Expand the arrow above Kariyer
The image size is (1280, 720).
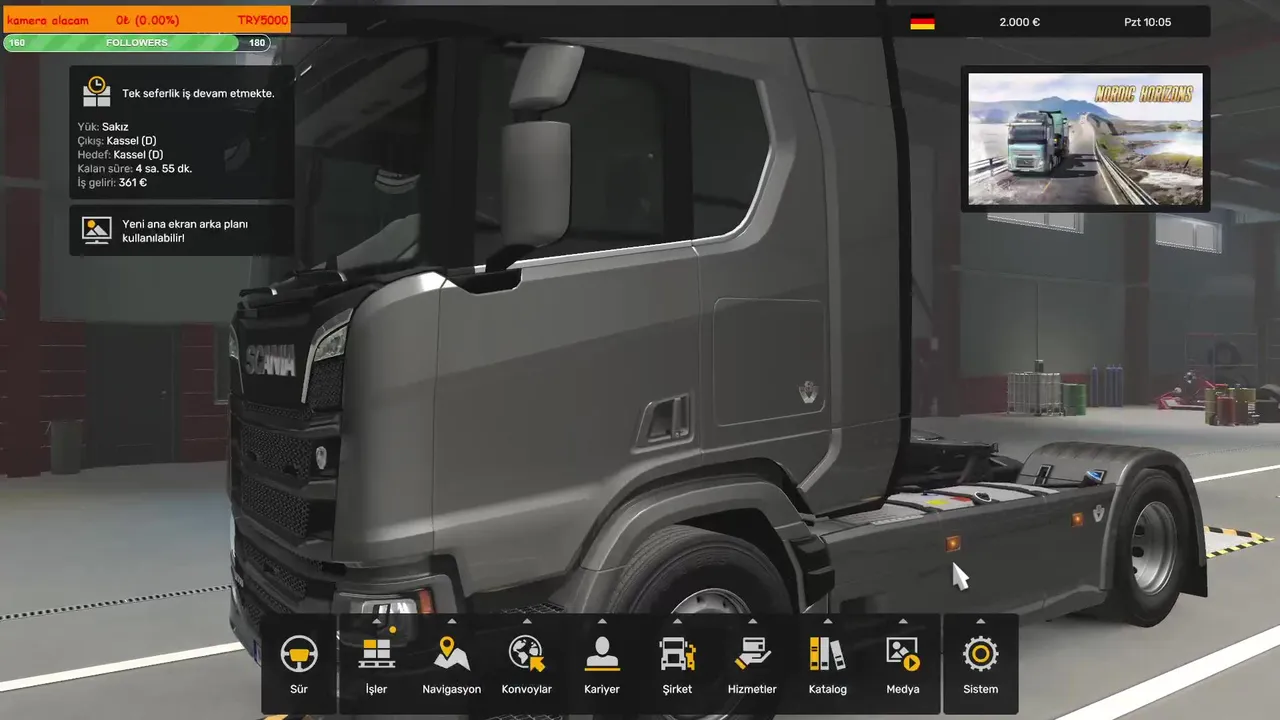[x=602, y=621]
